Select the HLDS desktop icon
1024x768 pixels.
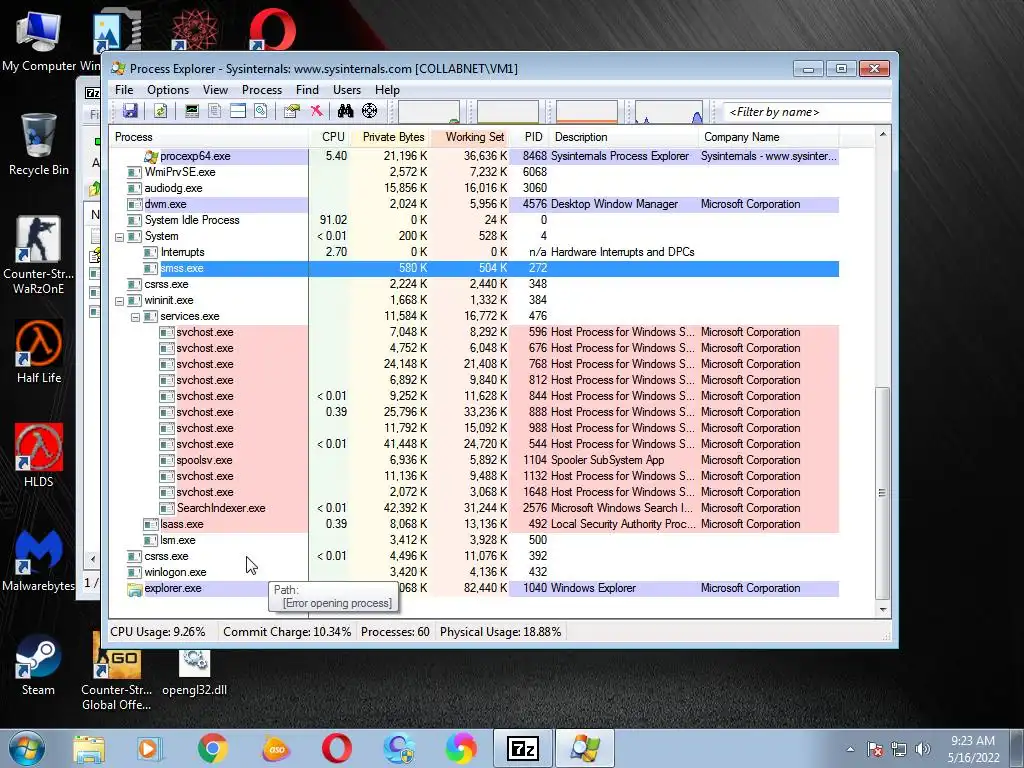tap(39, 456)
